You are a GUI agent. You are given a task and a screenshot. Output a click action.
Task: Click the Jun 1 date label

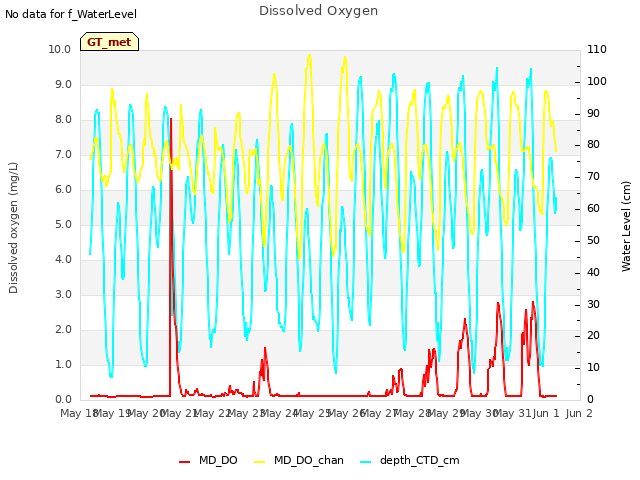click(x=546, y=413)
